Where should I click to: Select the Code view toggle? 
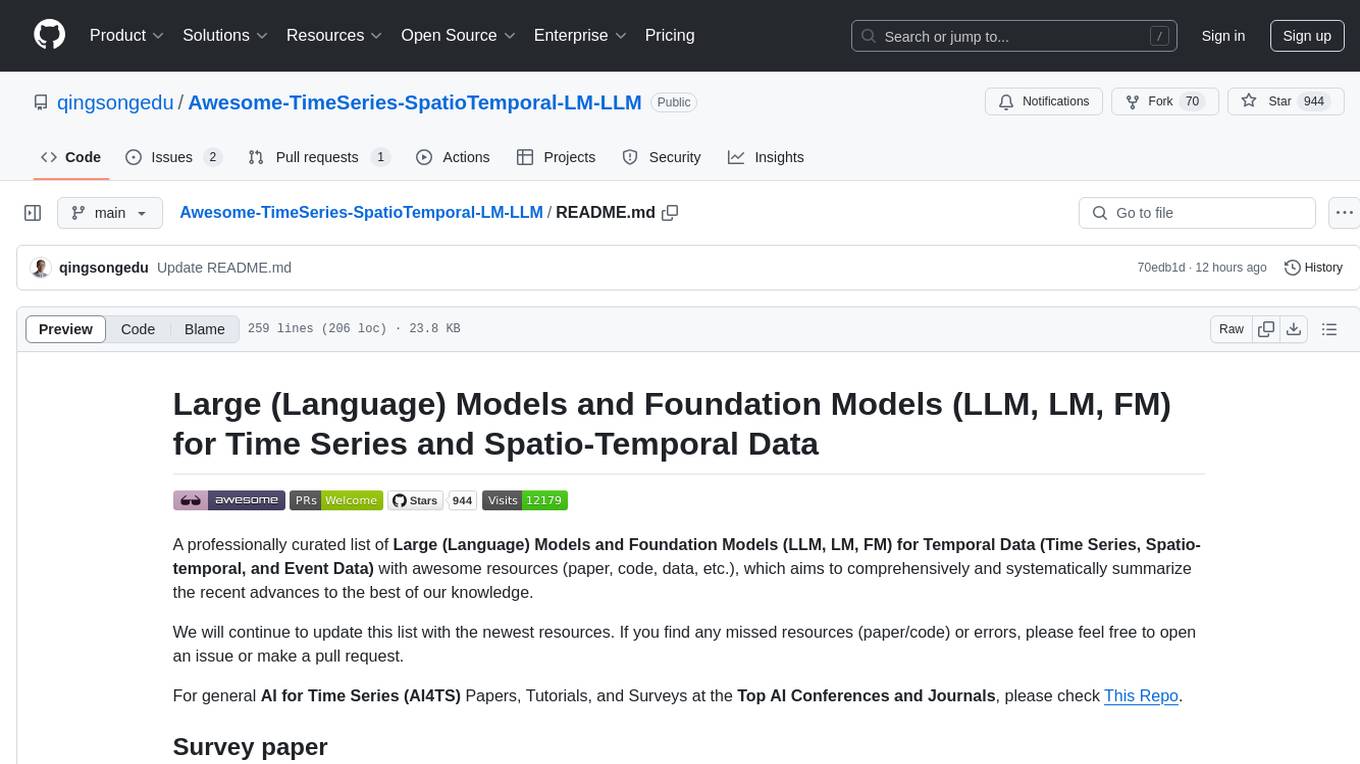tap(138, 329)
